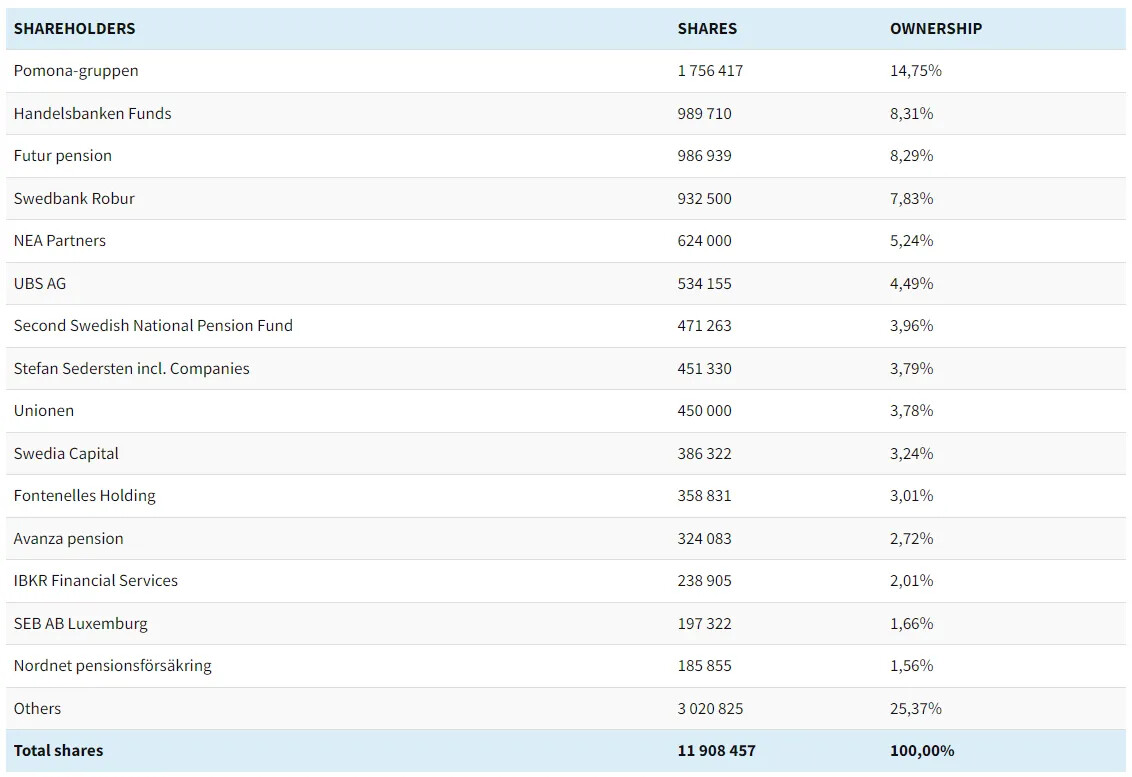Click Total shares value 11 908 457
The height and width of the screenshot is (777, 1132).
point(716,751)
